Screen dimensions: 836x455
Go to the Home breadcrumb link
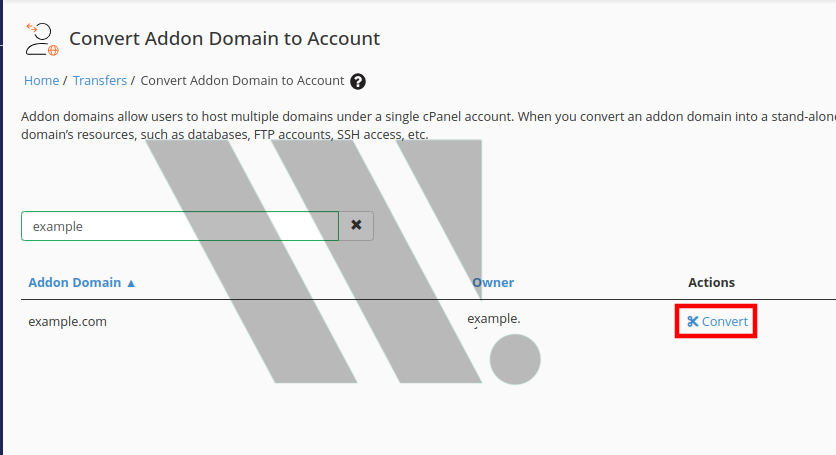click(42, 81)
